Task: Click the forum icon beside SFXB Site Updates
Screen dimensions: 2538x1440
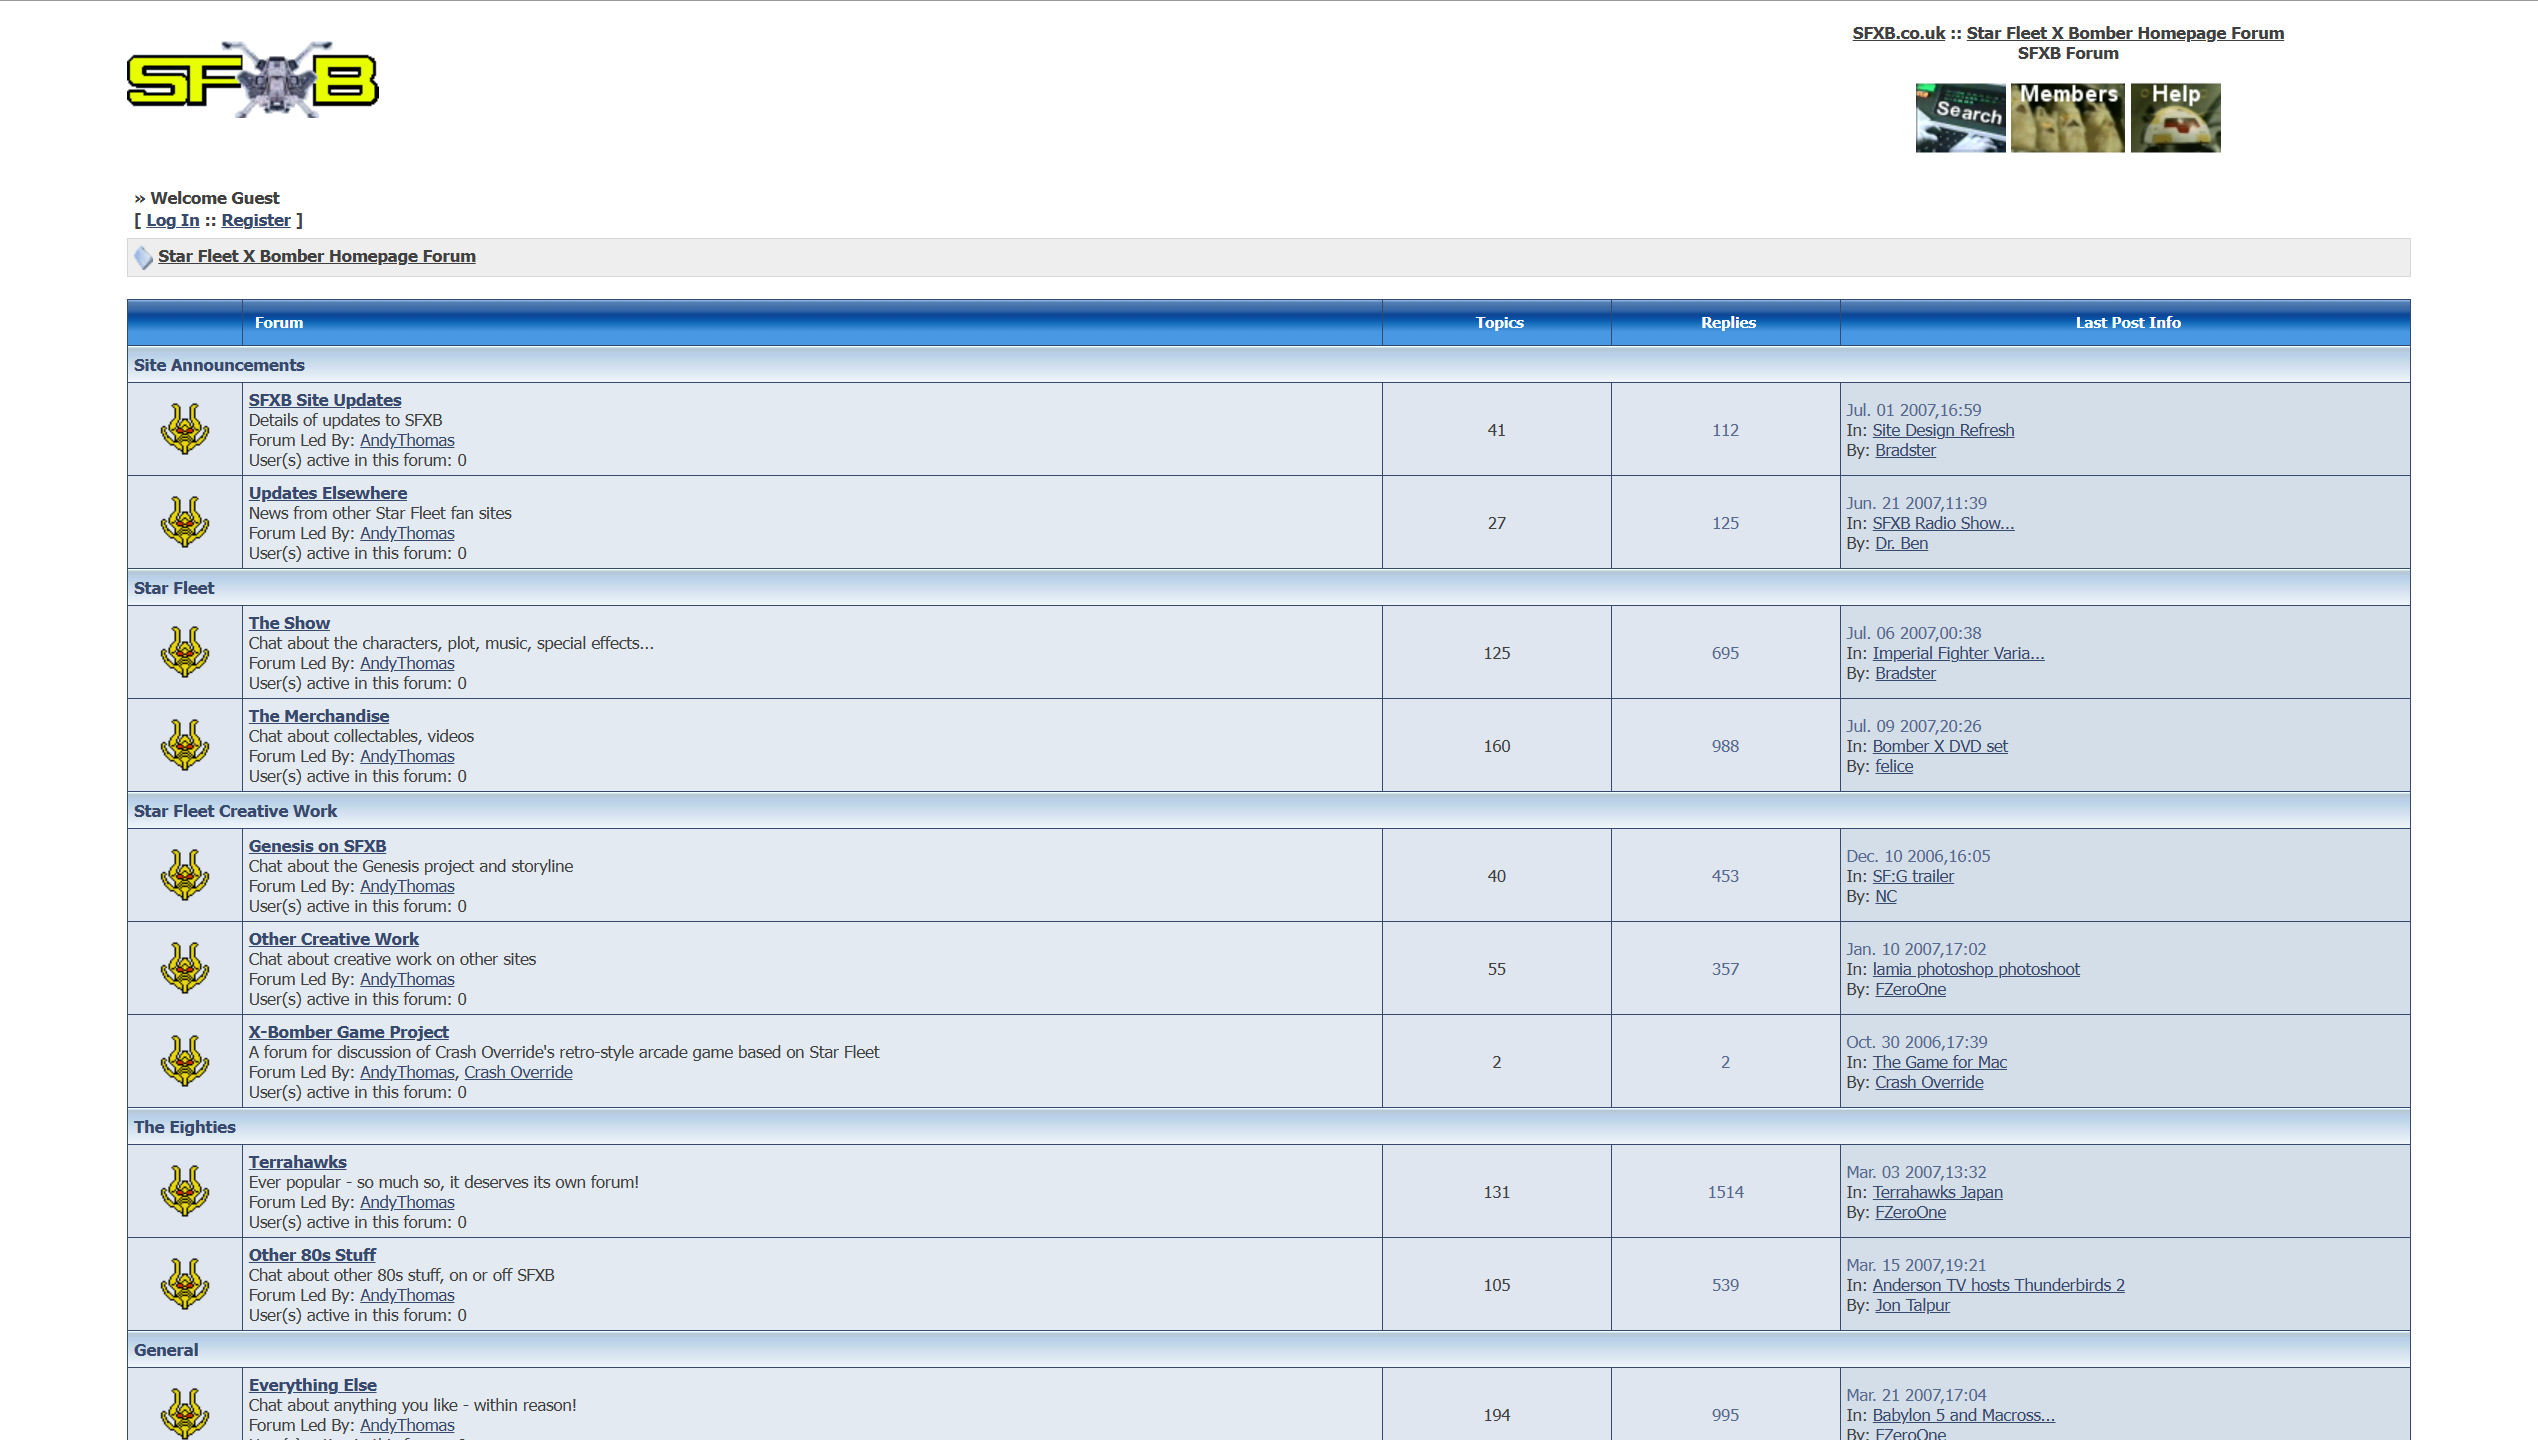Action: point(185,429)
